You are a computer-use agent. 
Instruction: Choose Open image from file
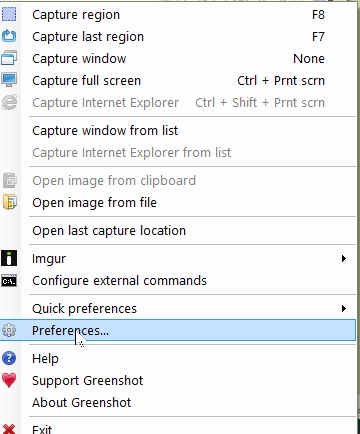(x=178, y=203)
